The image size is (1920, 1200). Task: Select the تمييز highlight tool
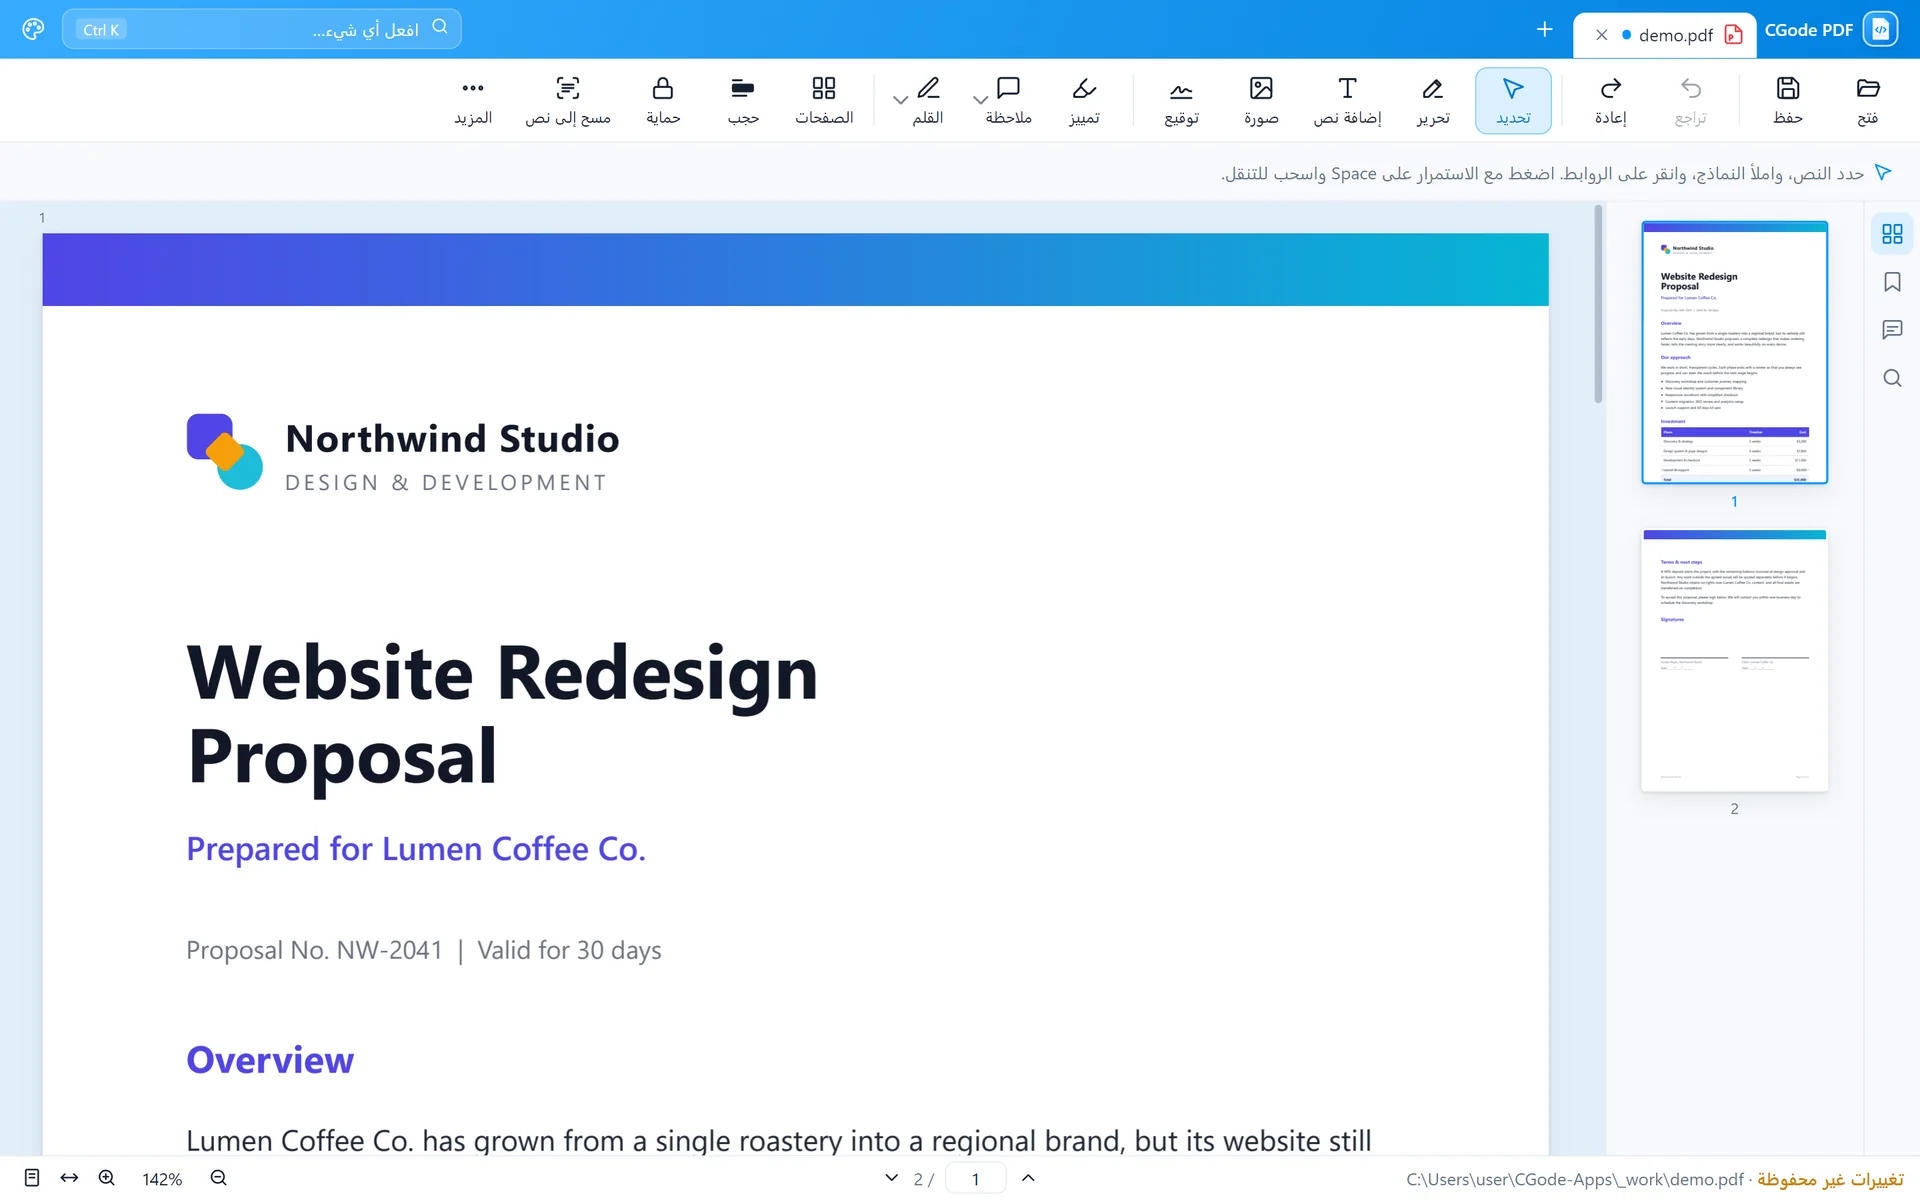tap(1084, 100)
